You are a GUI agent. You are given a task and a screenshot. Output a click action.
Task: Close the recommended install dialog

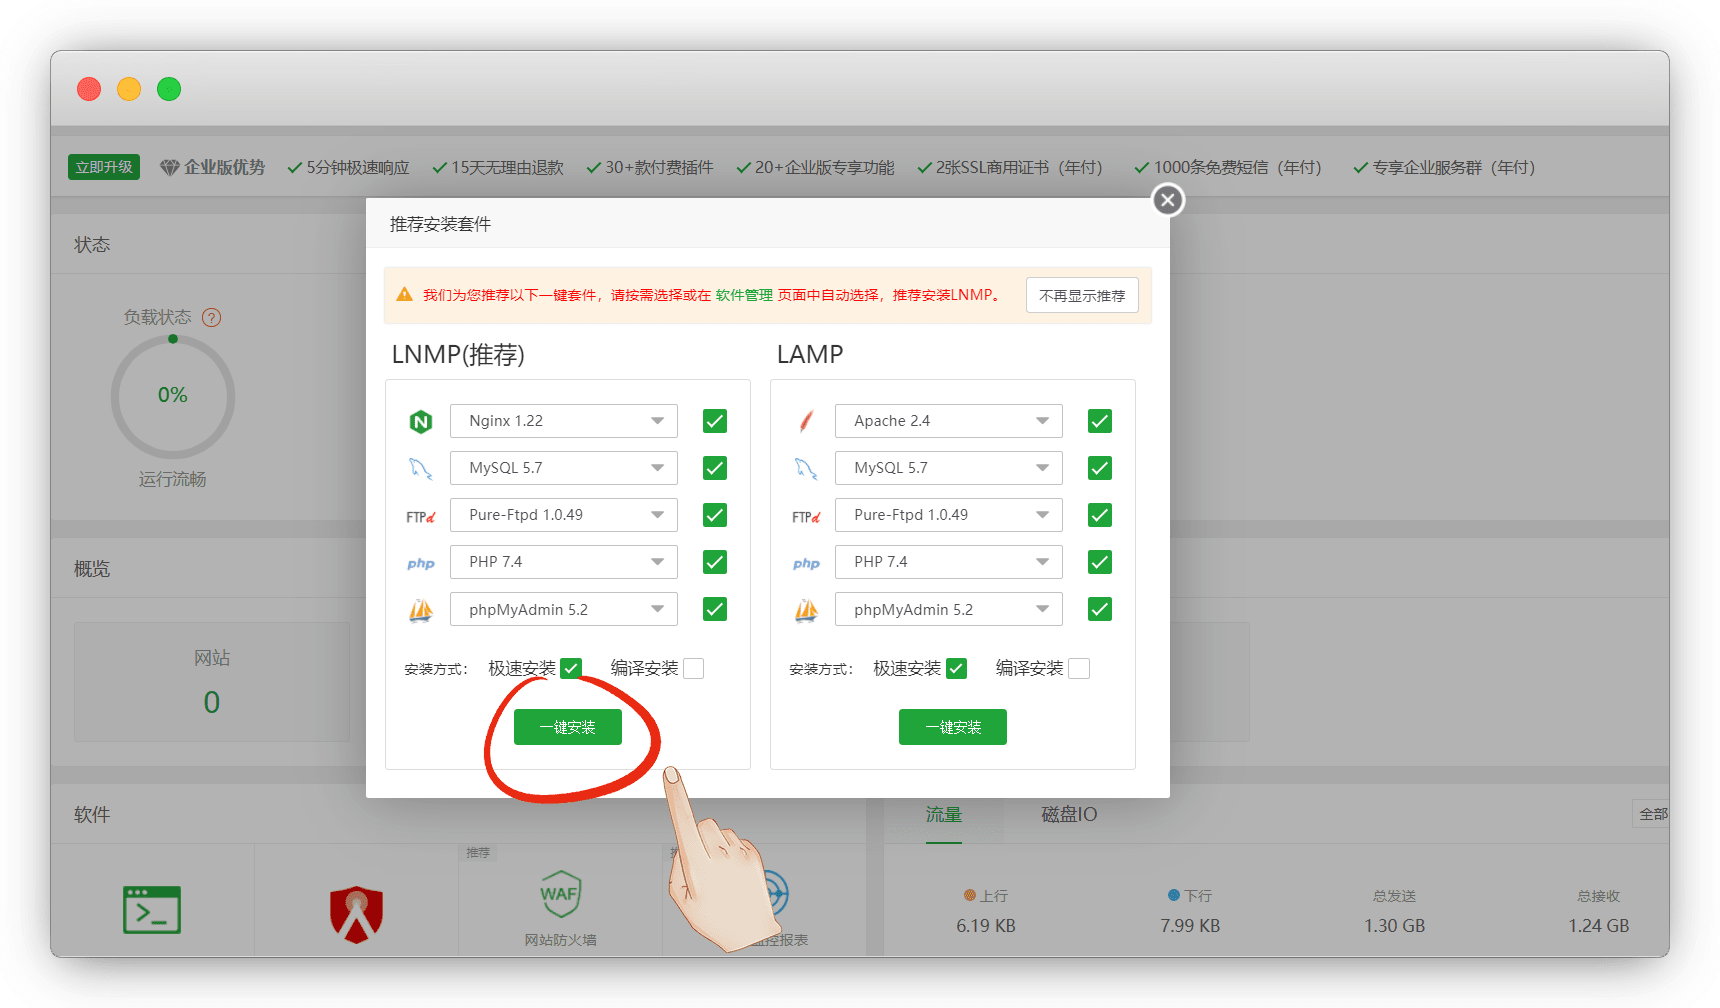[x=1167, y=200]
